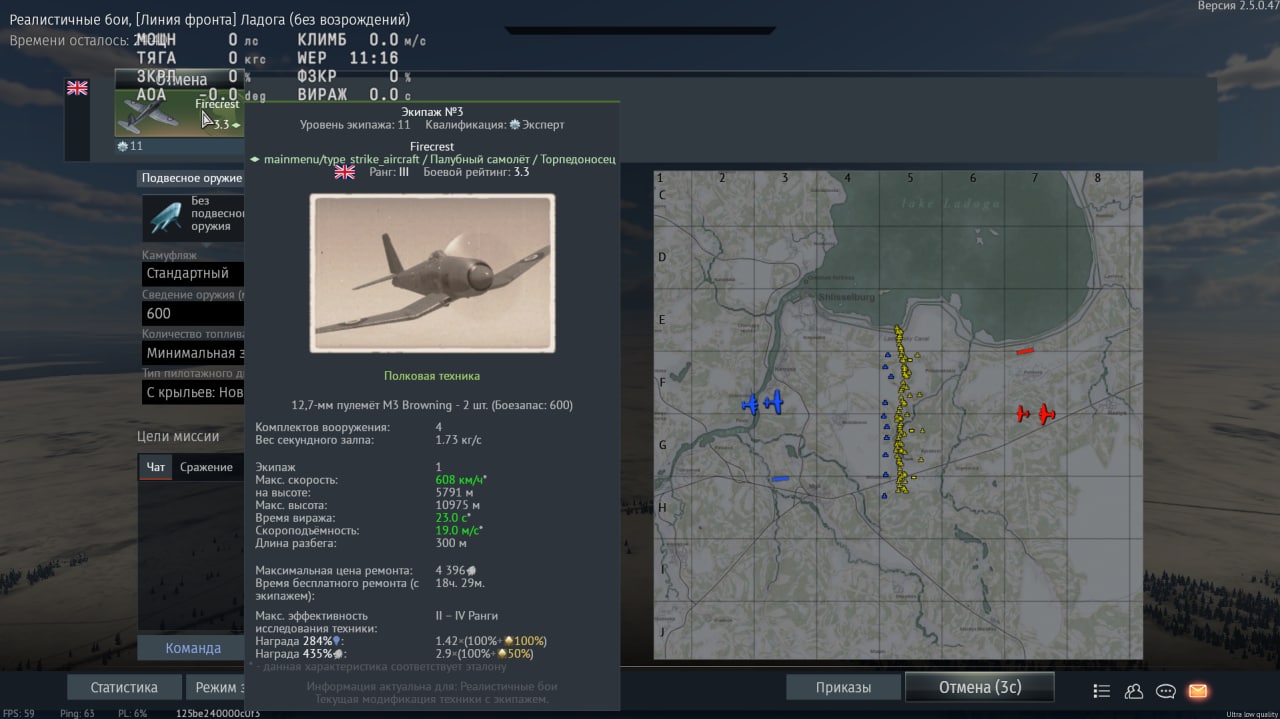Click the 'WEP 11:16' HUD readout

click(348, 58)
